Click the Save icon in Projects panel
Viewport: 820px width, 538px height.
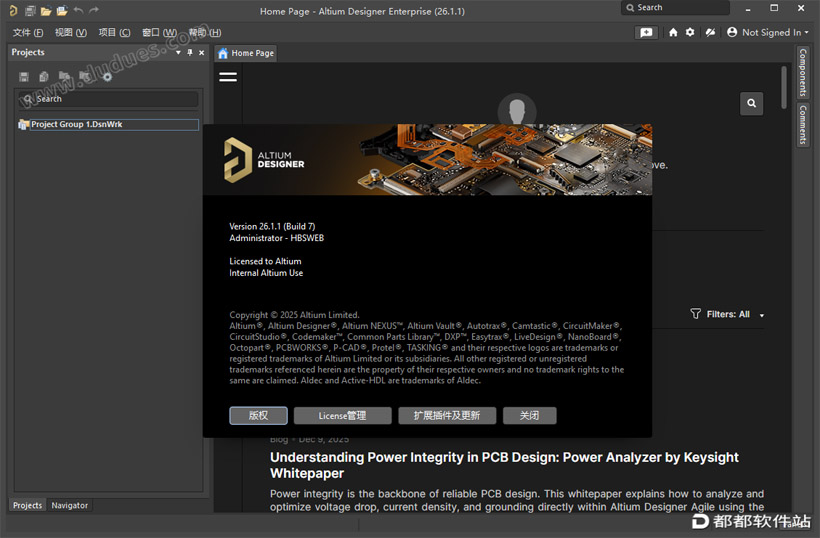coord(24,77)
